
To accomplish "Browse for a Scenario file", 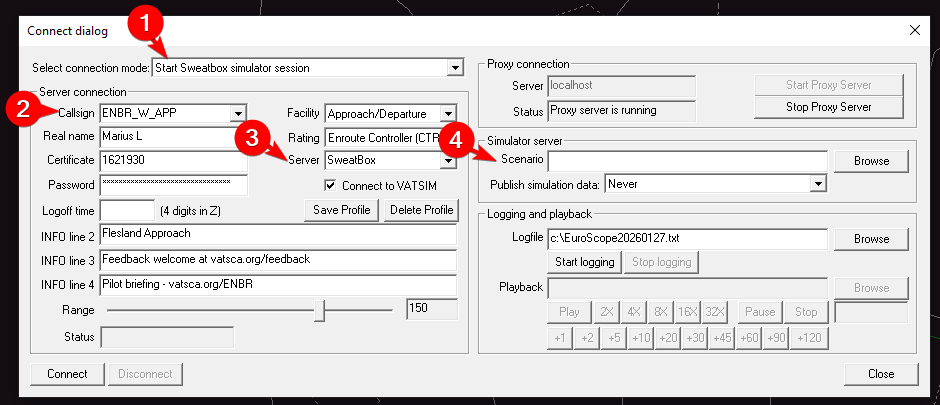I will click(x=871, y=160).
